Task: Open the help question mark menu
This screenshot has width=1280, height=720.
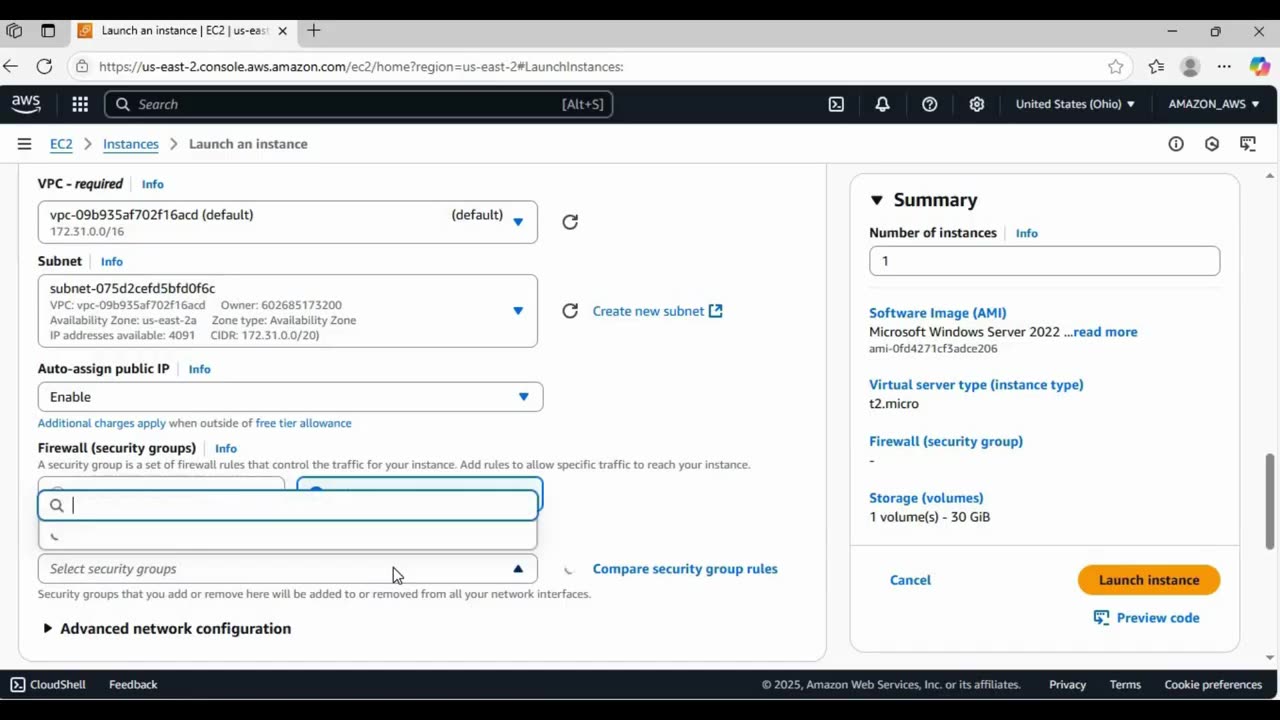Action: 930,104
